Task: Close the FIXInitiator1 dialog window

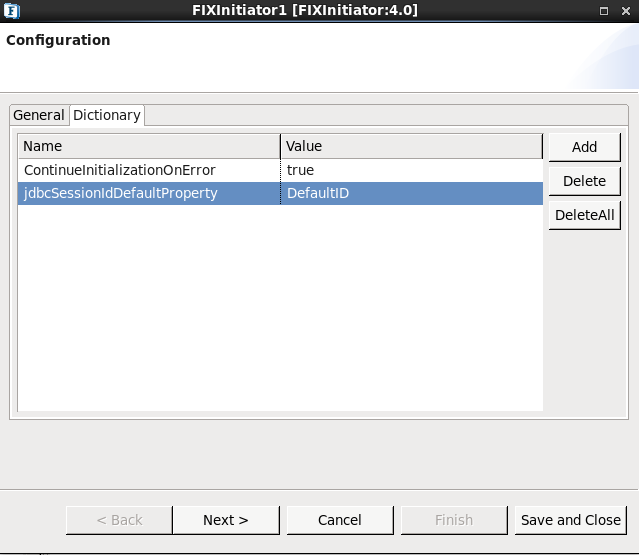Action: coord(626,11)
